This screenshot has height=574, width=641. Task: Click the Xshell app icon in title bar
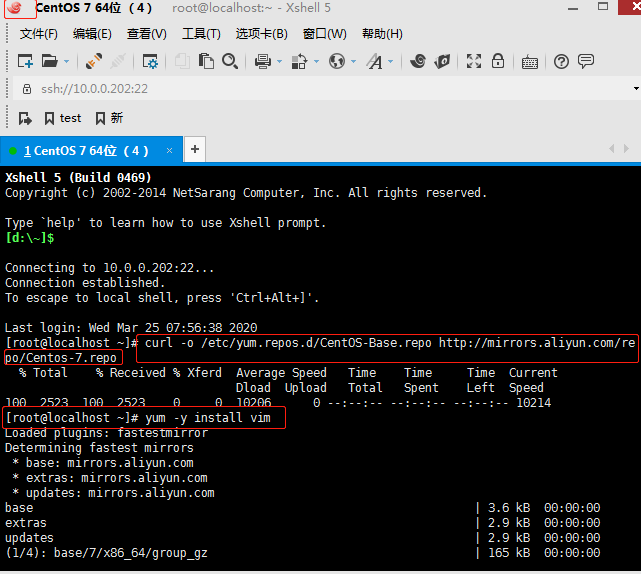pyautogui.click(x=16, y=7)
